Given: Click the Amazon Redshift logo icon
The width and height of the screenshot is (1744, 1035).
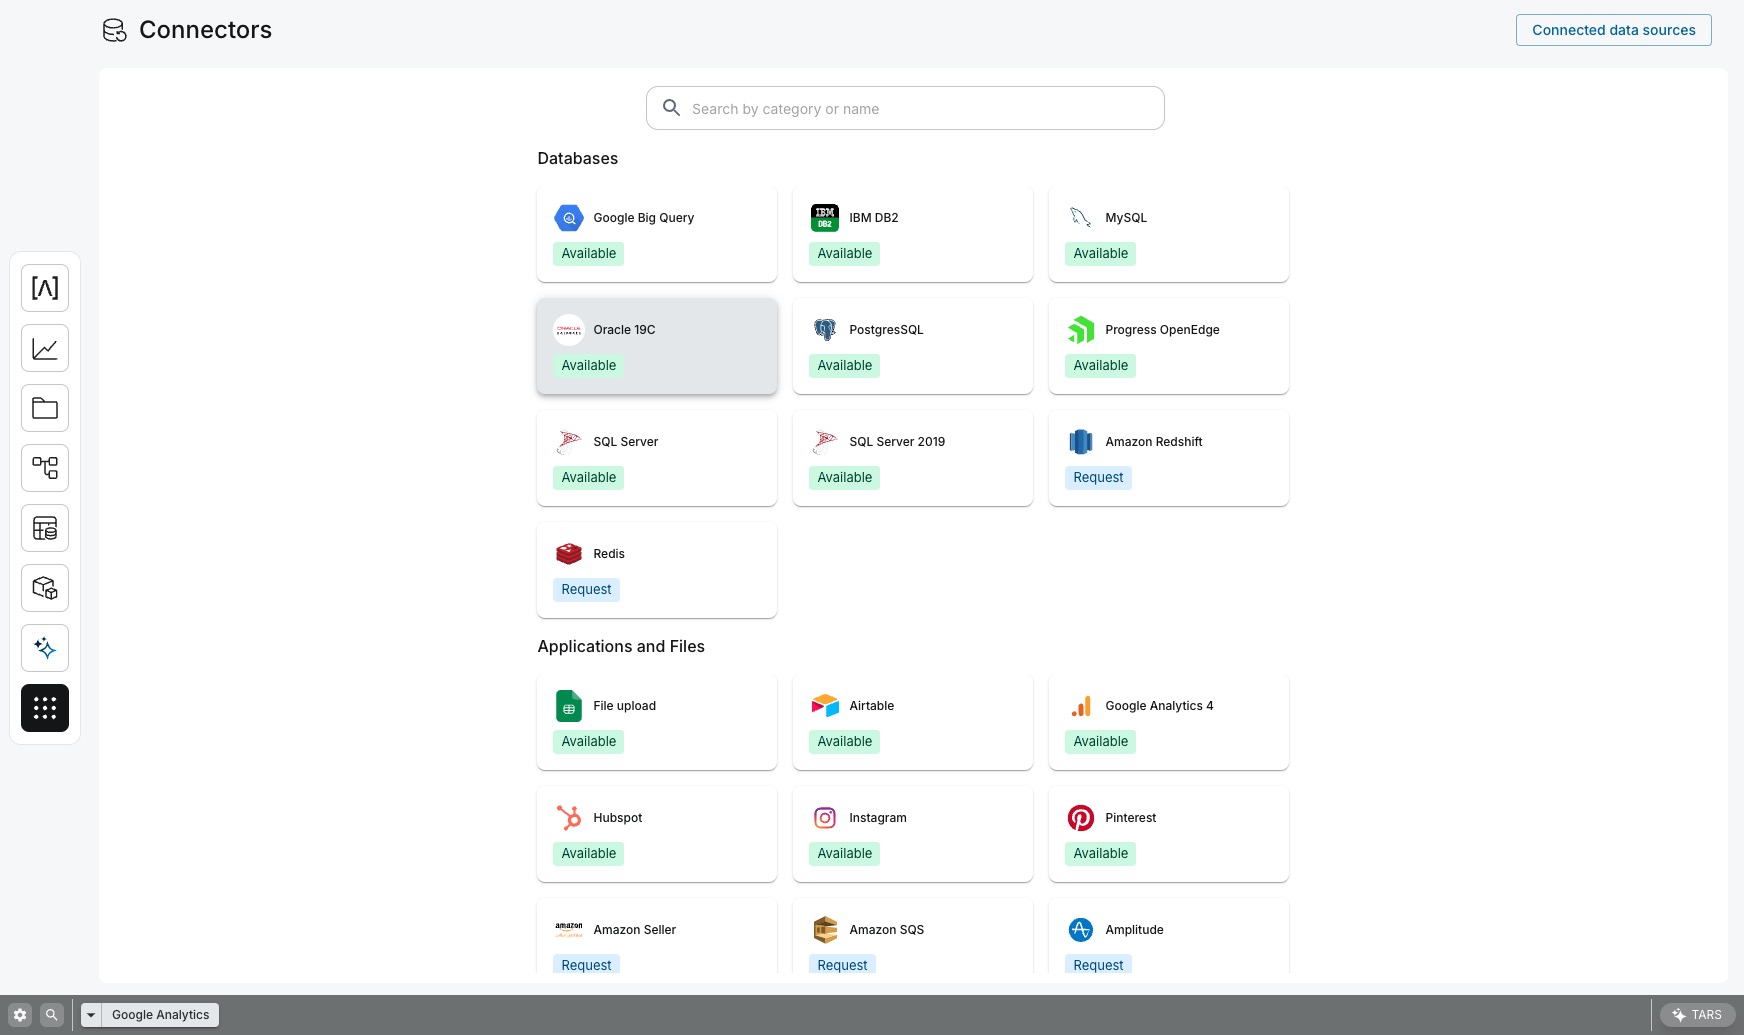Looking at the screenshot, I should 1081,442.
